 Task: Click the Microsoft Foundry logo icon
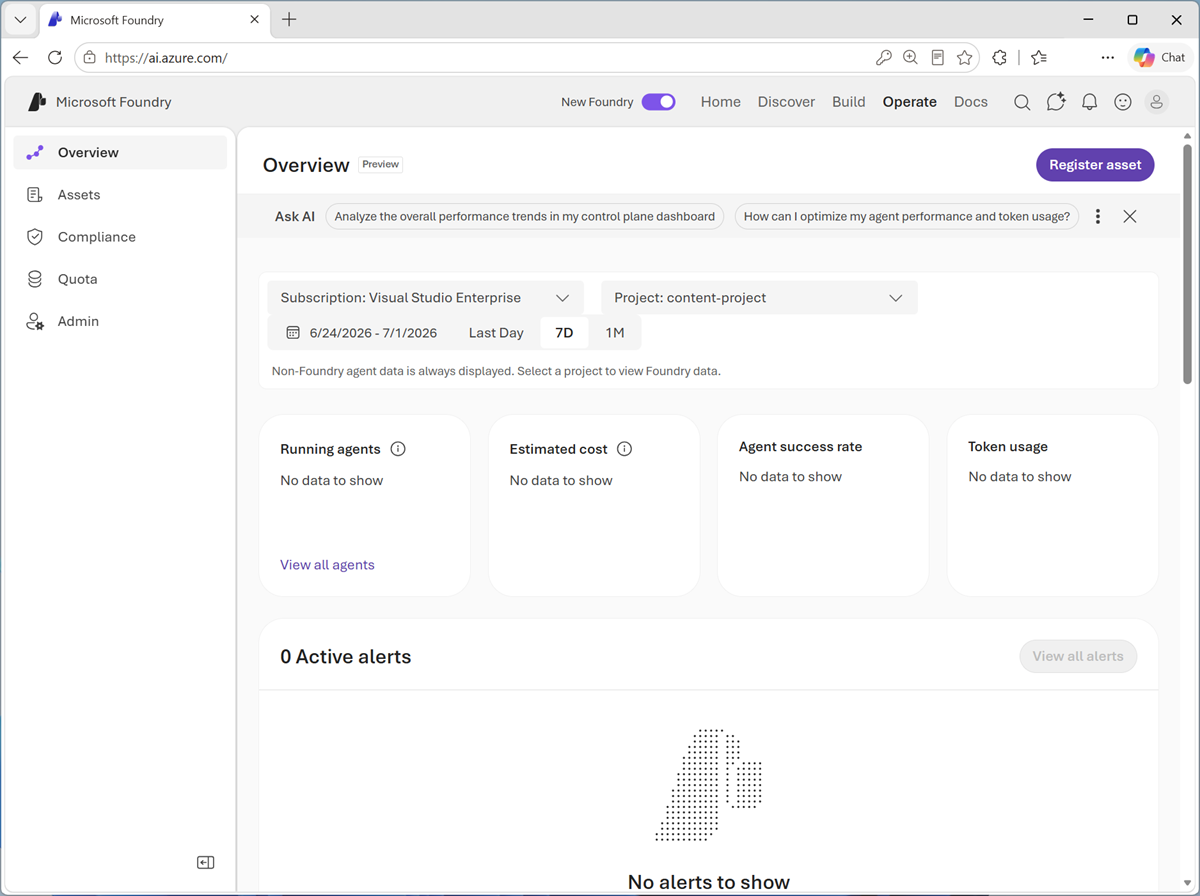pos(38,102)
